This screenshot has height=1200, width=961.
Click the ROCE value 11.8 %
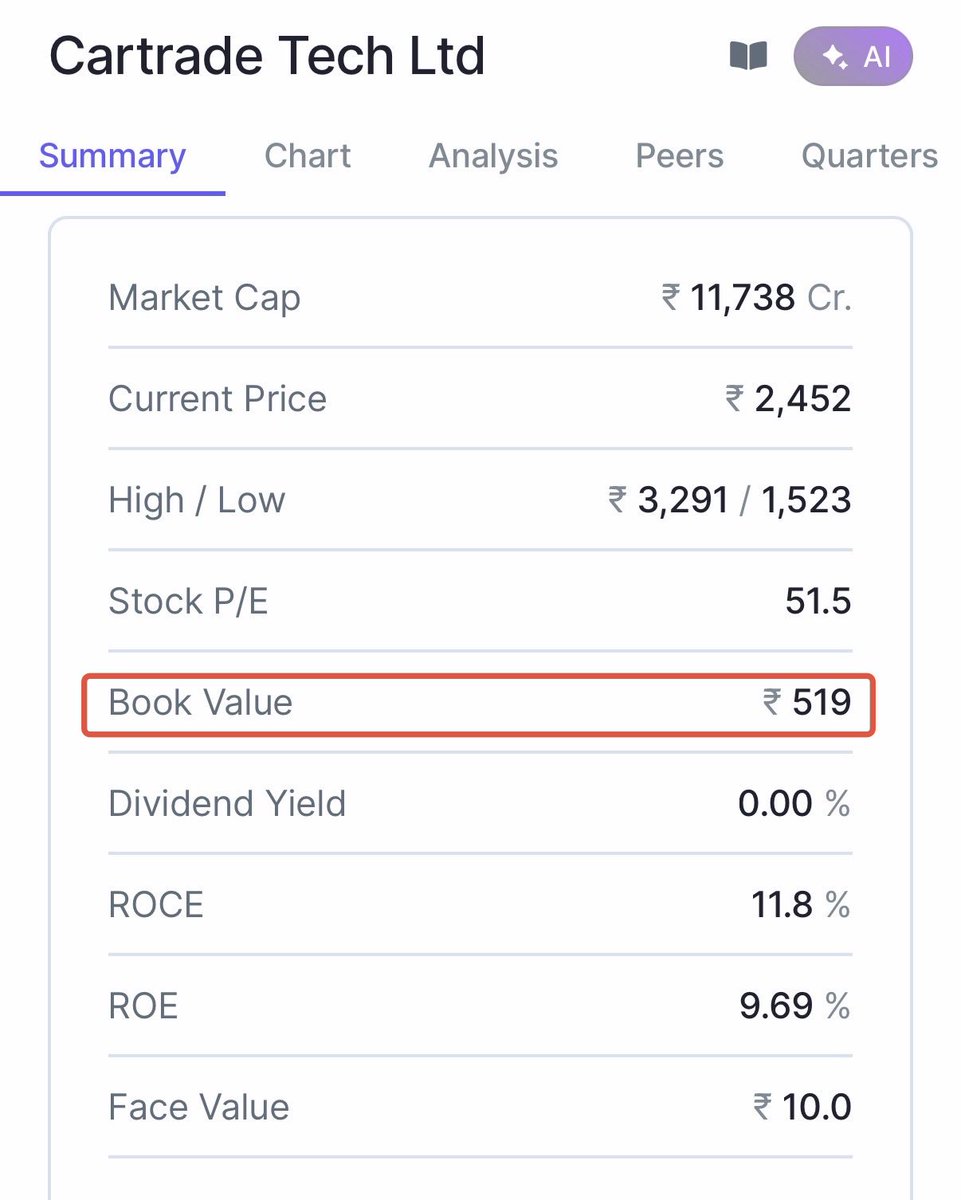801,905
